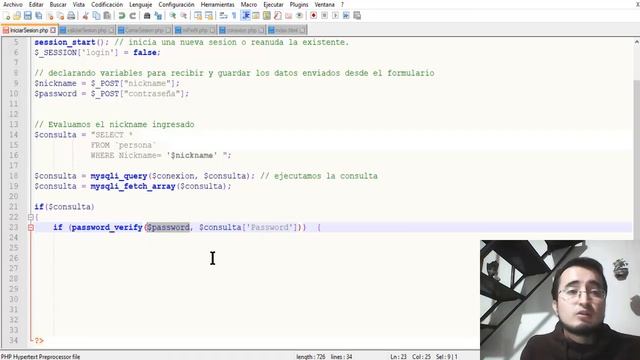
Task: Click 'session_start' in line 5
Action: [65, 42]
